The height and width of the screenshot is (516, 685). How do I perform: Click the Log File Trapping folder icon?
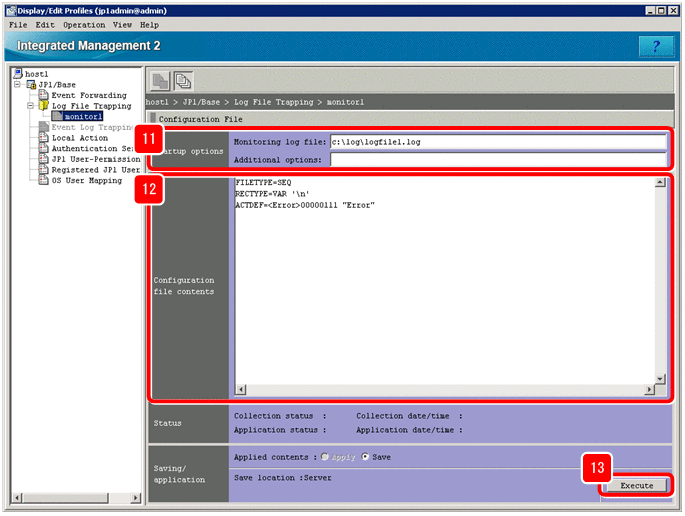point(43,106)
